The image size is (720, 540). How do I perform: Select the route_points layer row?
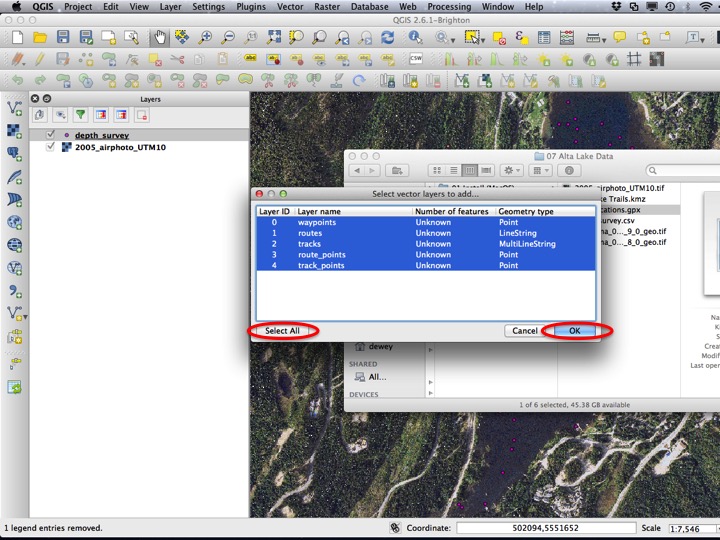coord(426,255)
